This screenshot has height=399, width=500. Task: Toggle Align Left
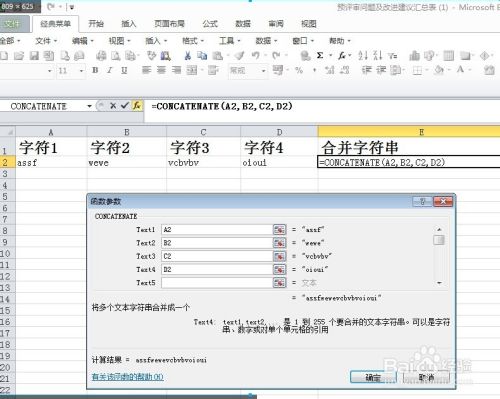pyautogui.click(x=146, y=70)
